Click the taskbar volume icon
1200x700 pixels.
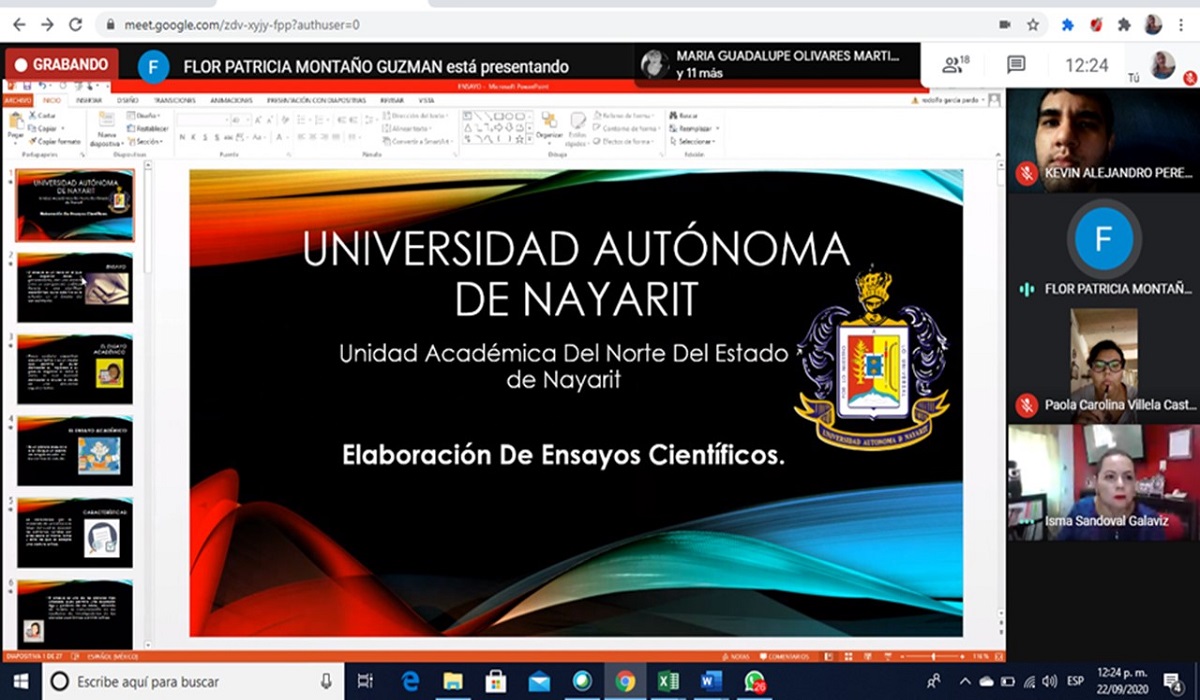tap(1048, 681)
